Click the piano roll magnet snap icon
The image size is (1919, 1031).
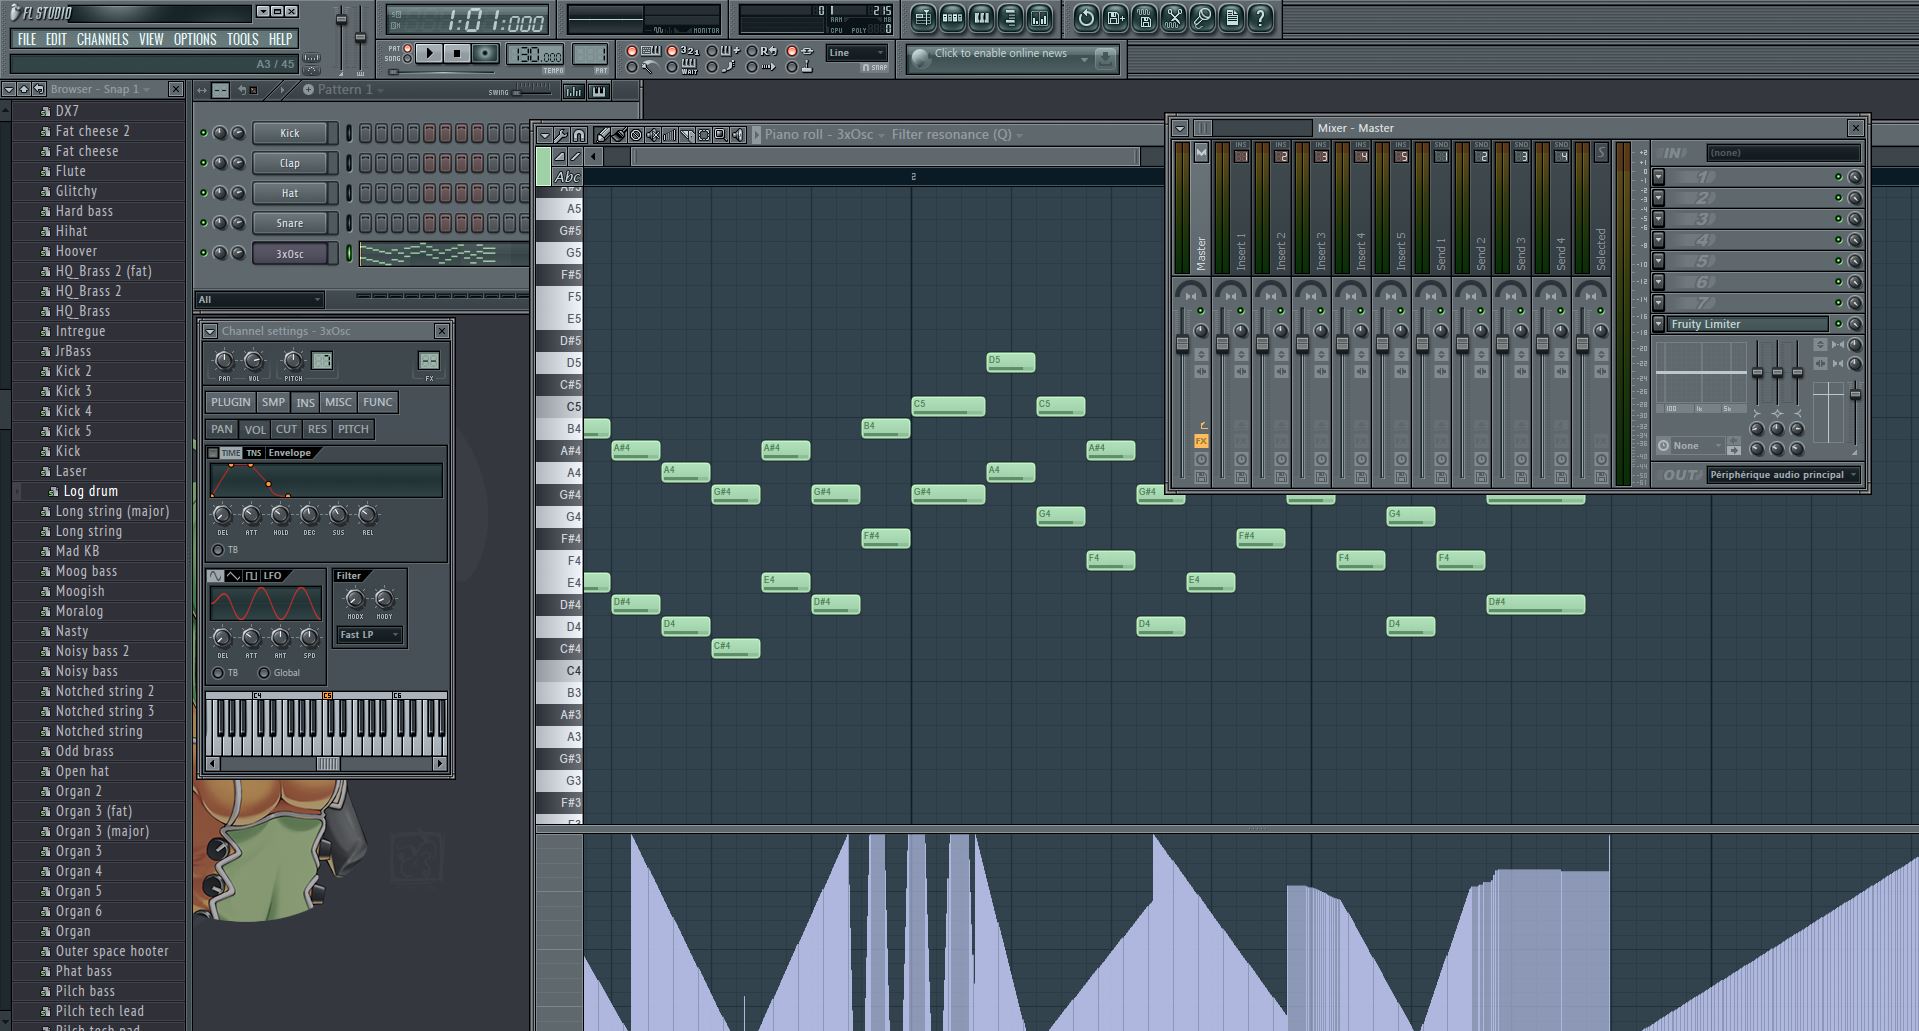[x=579, y=135]
